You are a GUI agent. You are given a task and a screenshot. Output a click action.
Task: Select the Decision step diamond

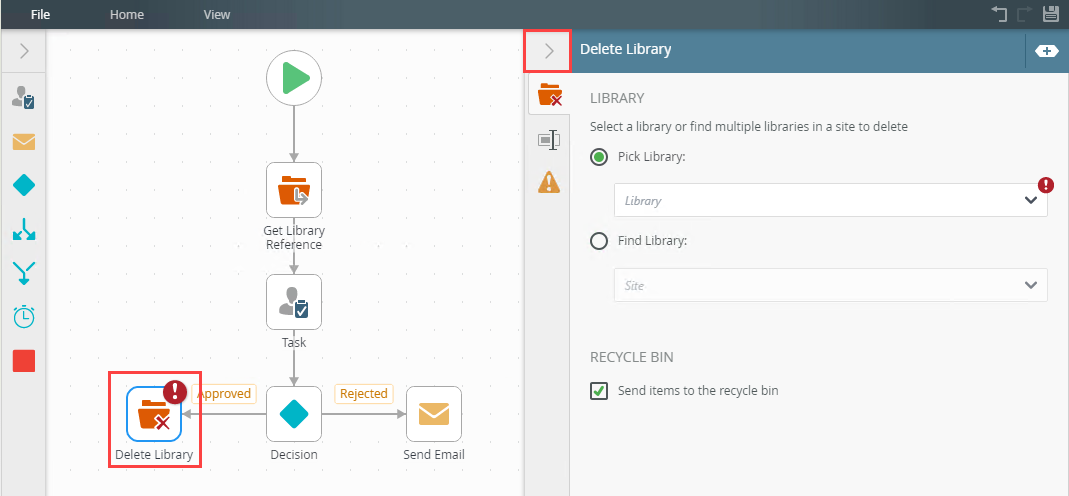pos(294,414)
